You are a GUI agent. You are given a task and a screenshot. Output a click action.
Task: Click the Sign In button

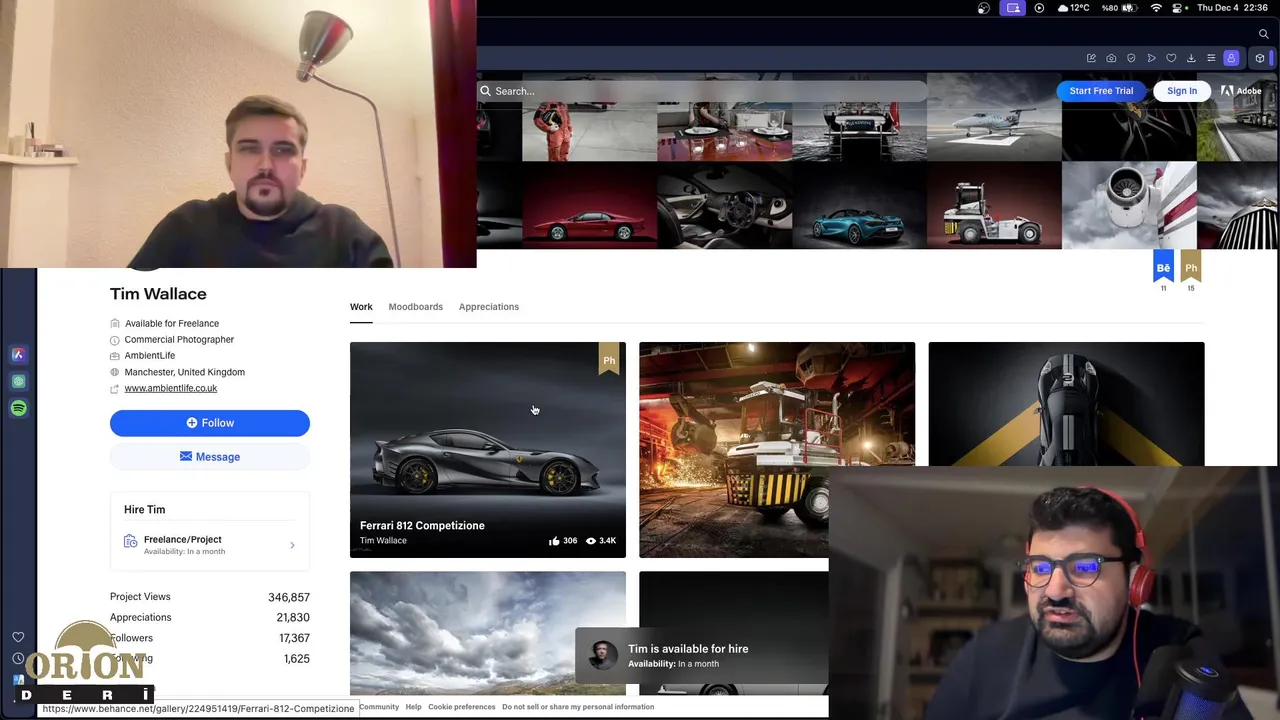coord(1181,91)
